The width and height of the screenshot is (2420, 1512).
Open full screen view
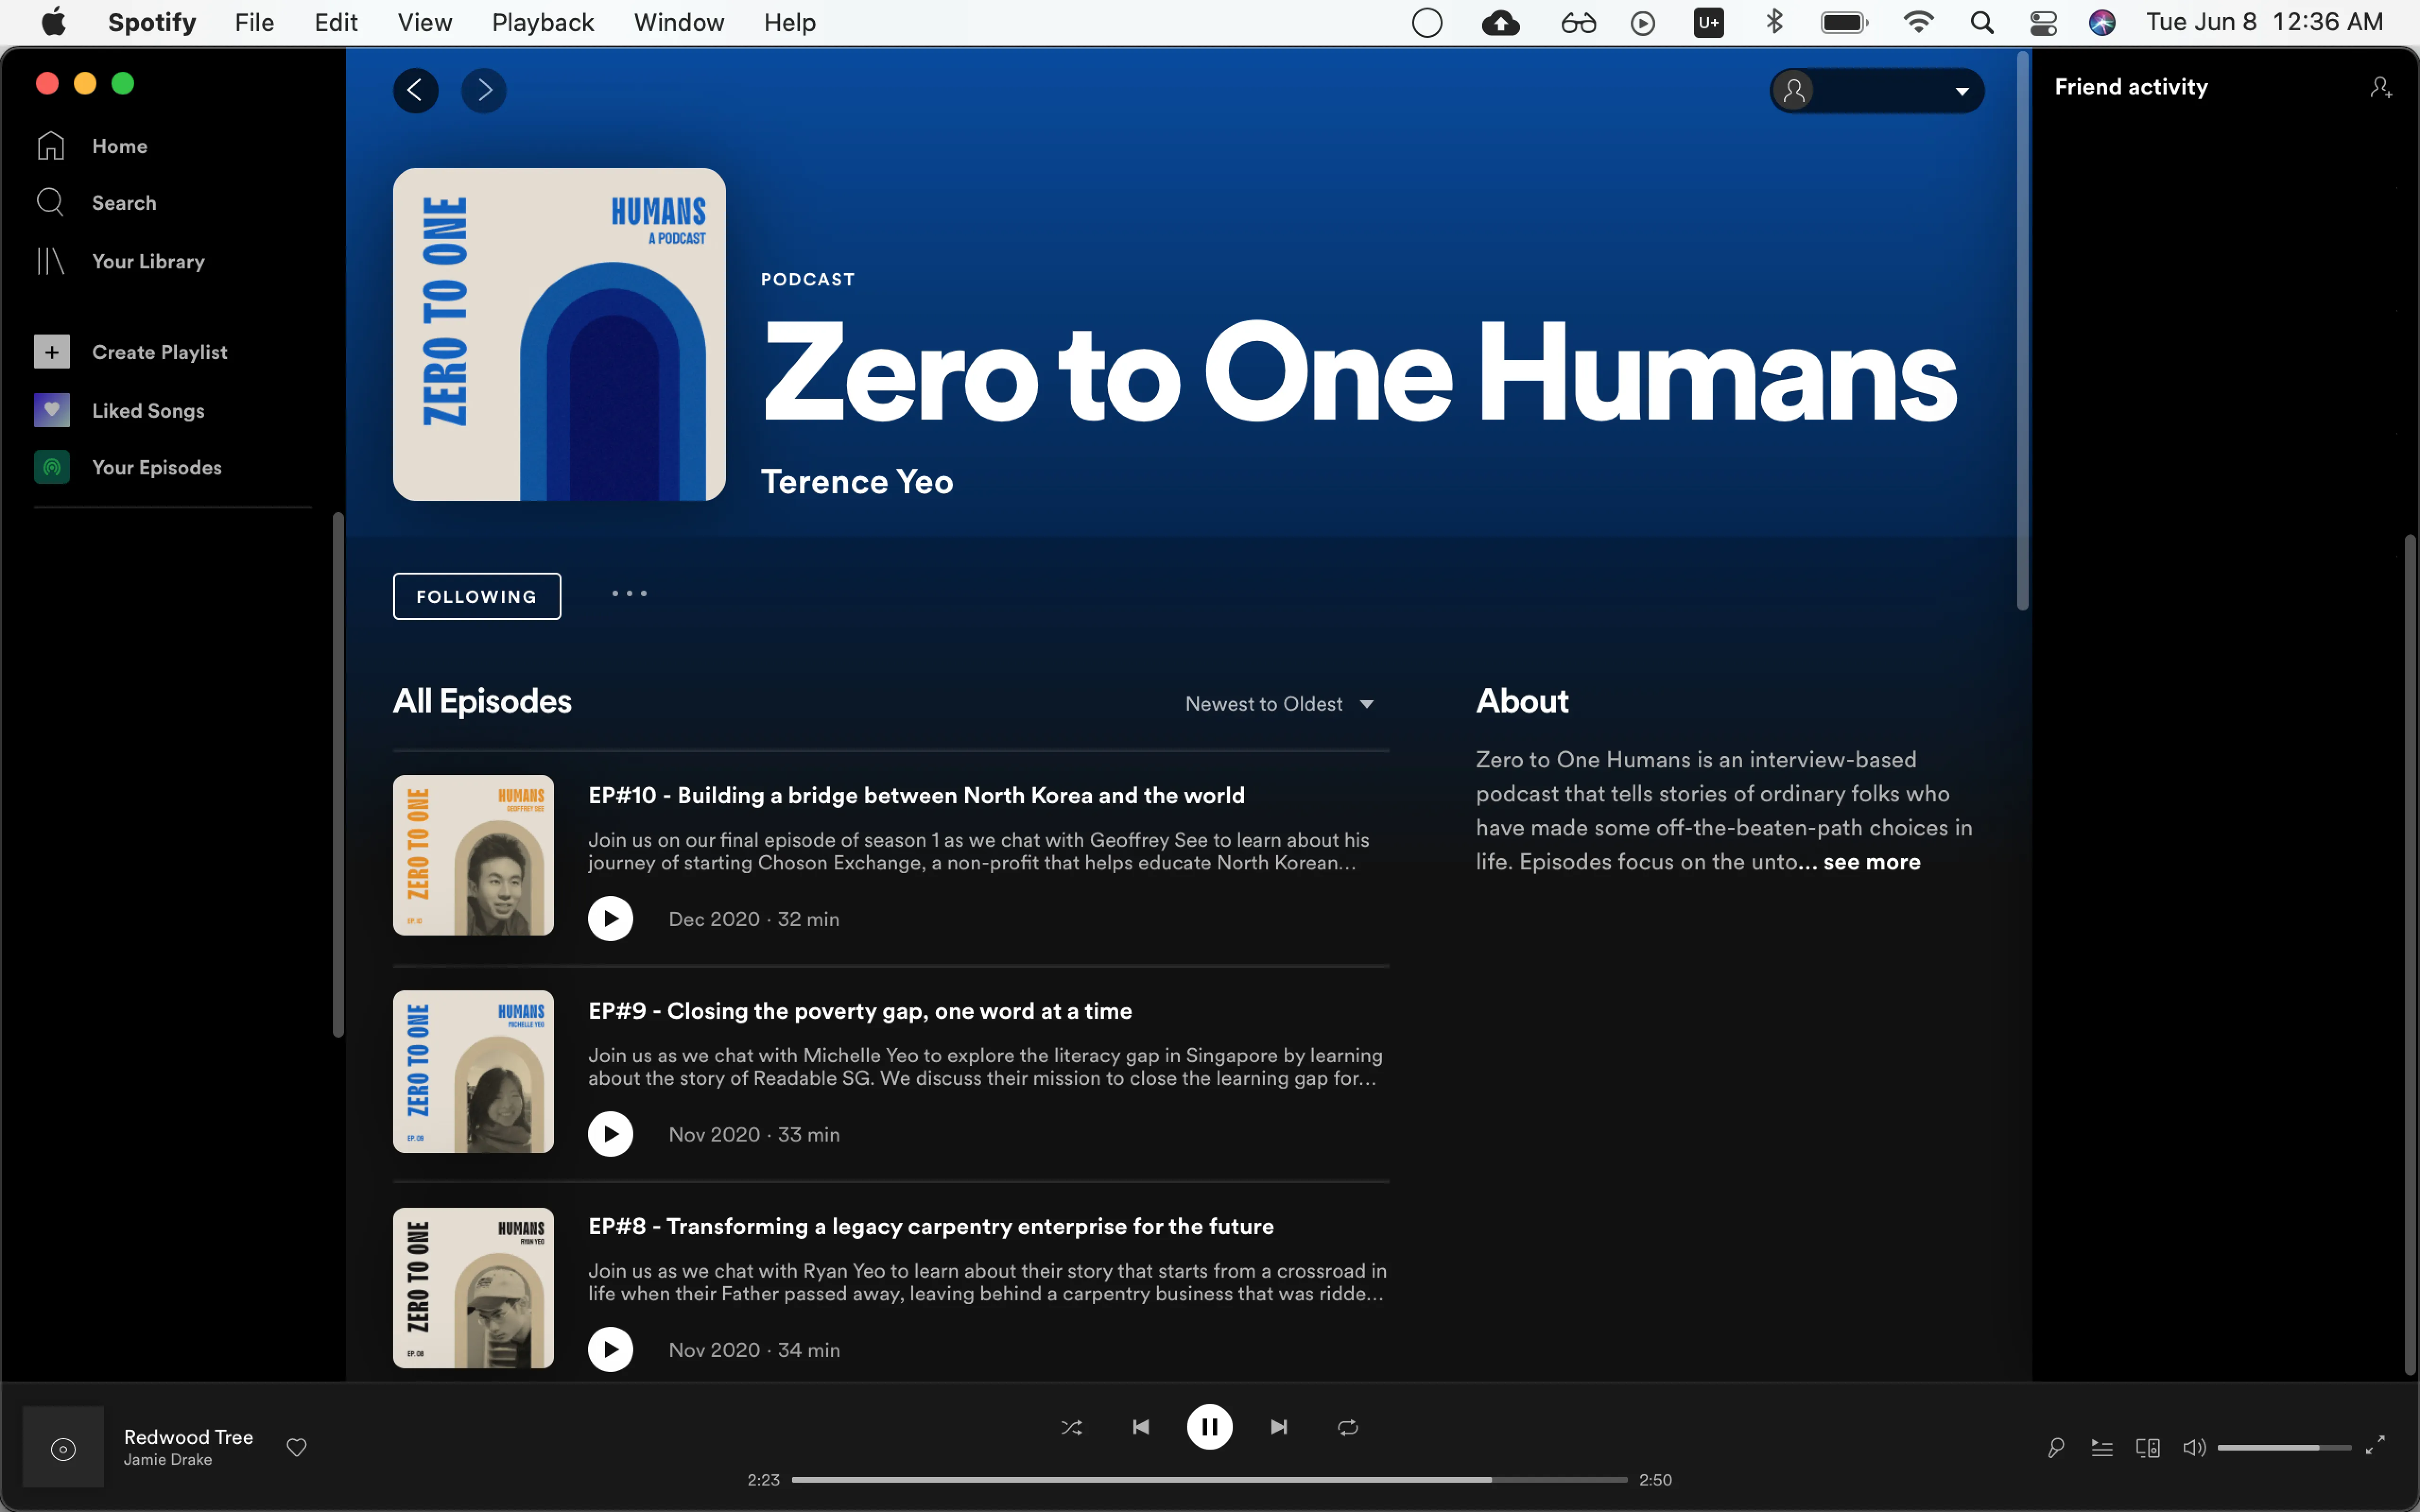click(x=2376, y=1445)
